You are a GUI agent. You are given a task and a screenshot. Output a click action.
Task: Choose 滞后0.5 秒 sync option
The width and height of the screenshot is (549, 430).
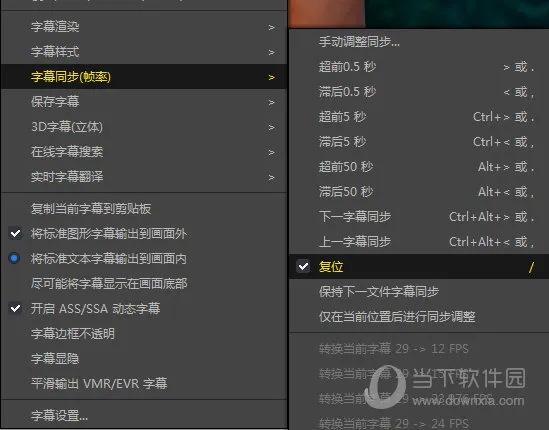419,92
